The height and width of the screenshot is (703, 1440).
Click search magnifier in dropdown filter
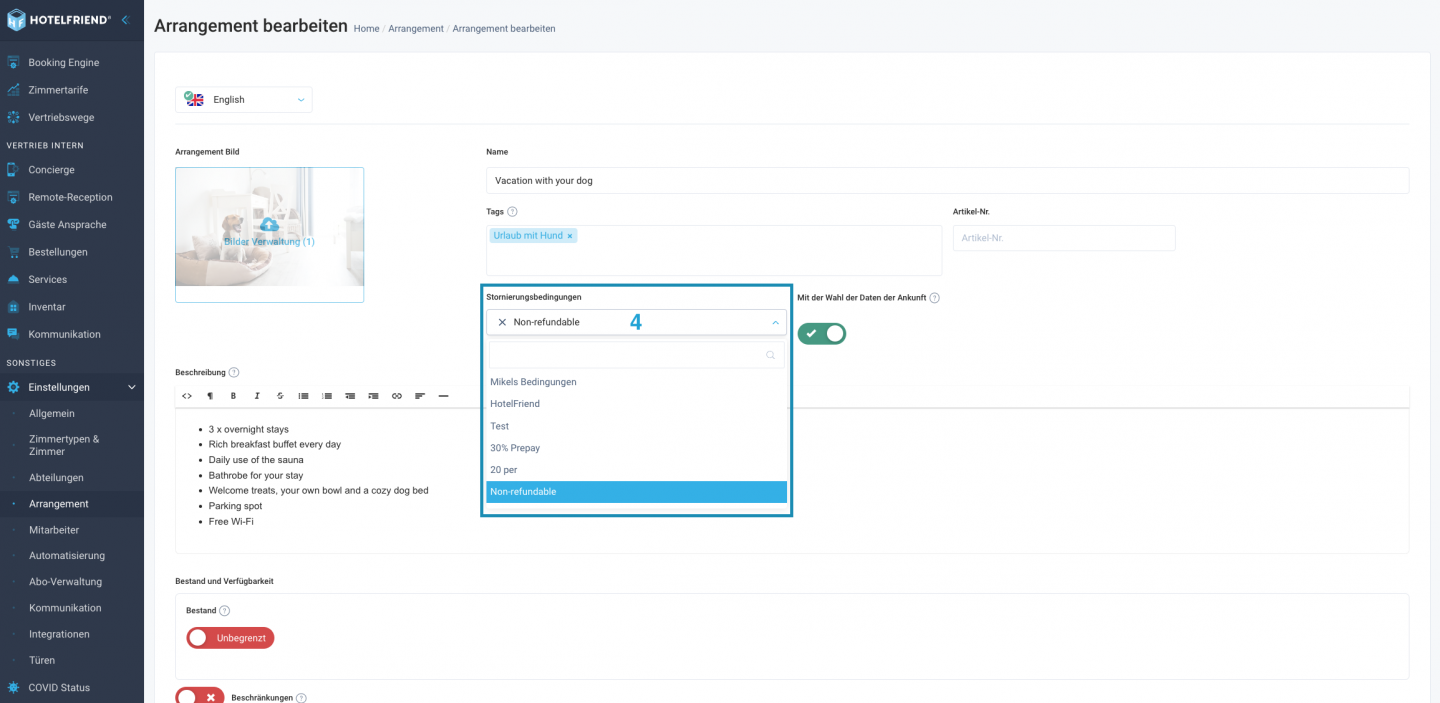(x=770, y=355)
